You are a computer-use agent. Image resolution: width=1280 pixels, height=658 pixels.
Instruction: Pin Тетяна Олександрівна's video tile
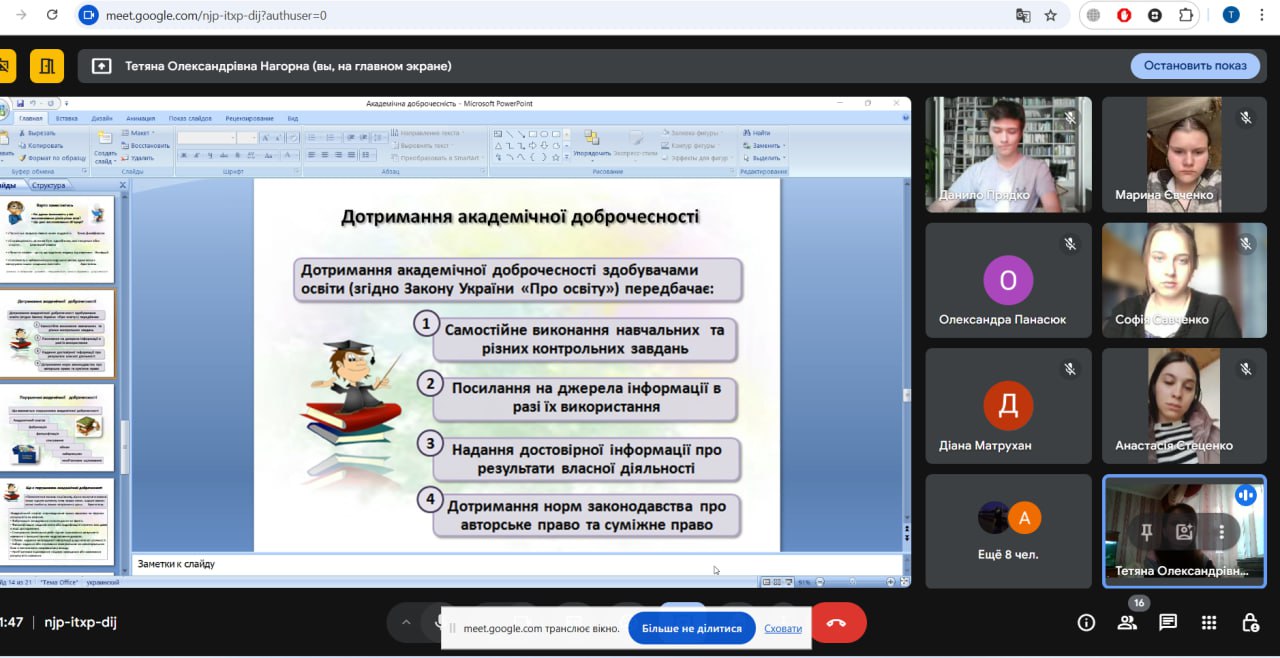click(1147, 532)
